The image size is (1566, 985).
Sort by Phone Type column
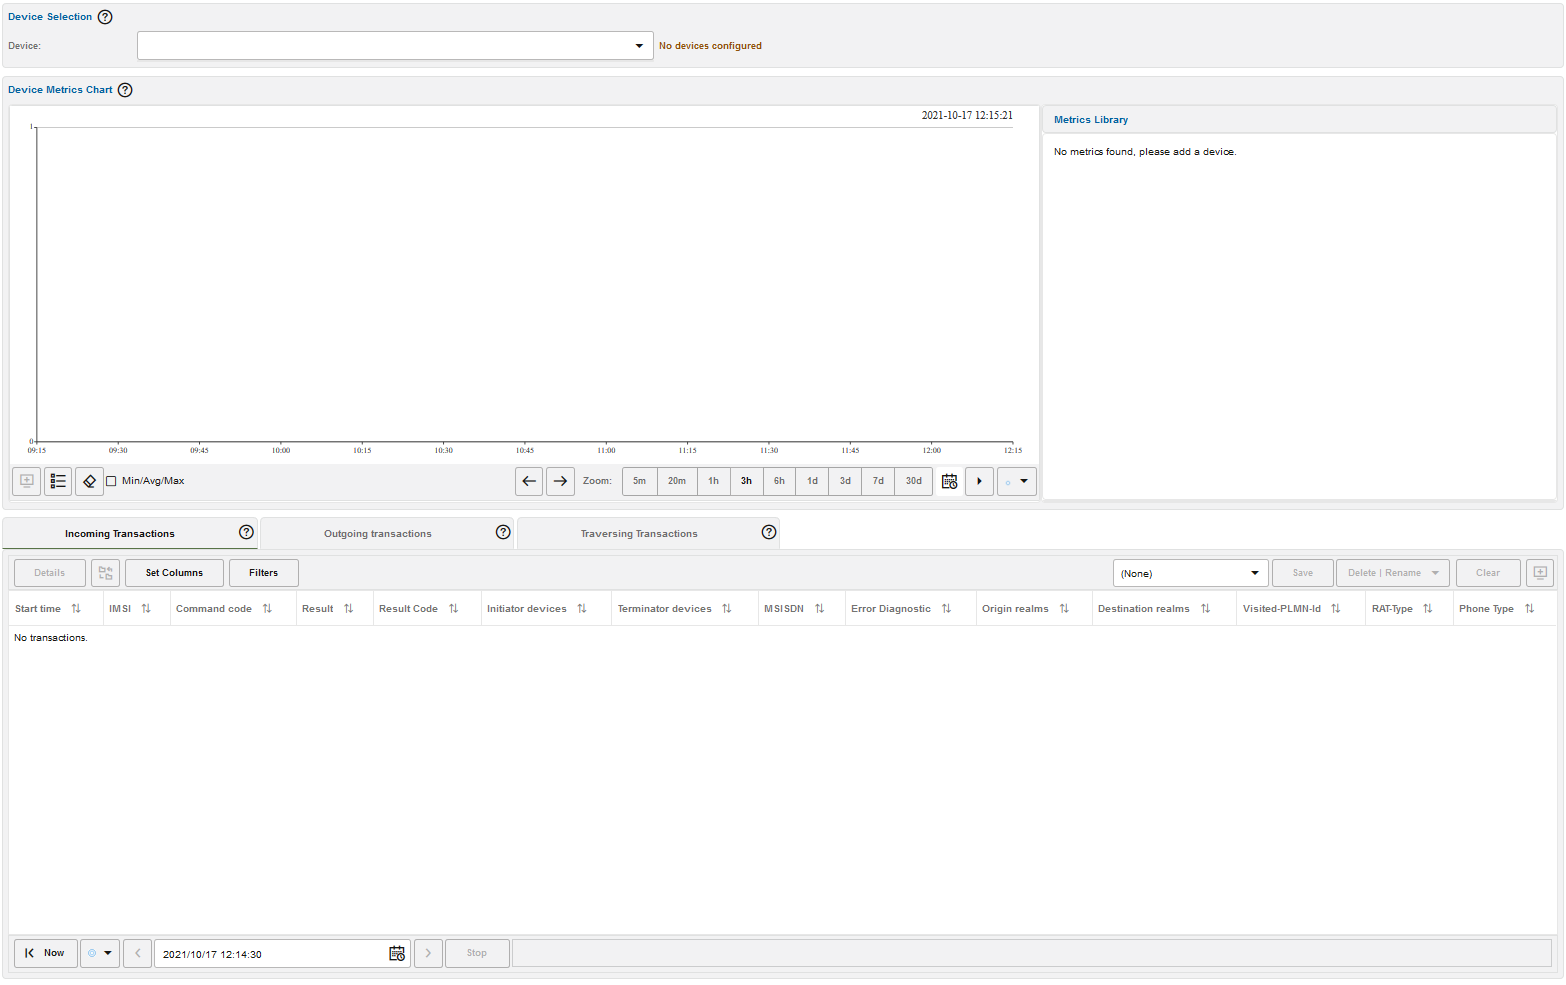tap(1529, 609)
